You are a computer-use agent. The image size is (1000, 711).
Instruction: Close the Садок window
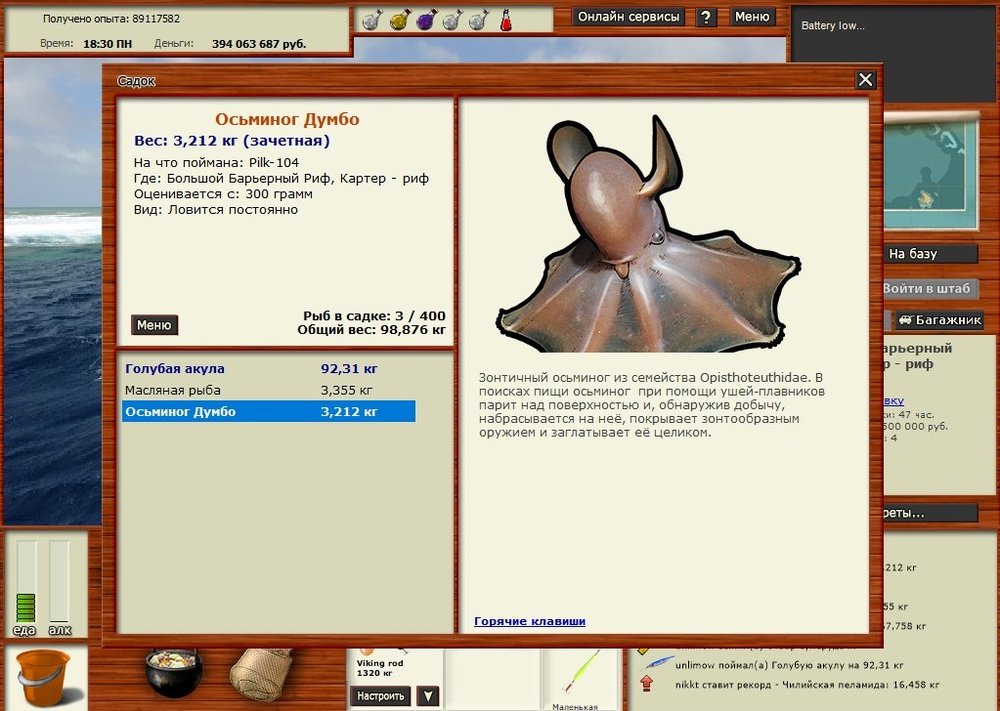click(866, 80)
